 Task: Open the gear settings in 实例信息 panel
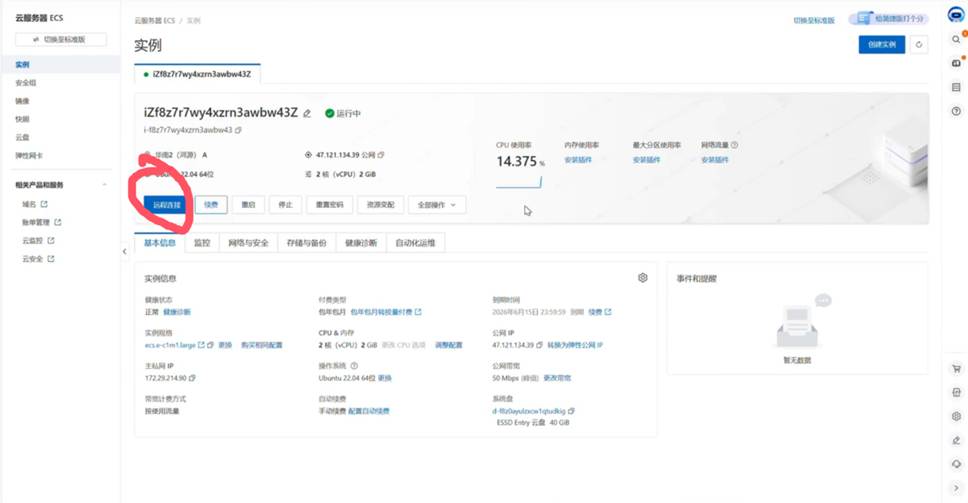coord(642,278)
